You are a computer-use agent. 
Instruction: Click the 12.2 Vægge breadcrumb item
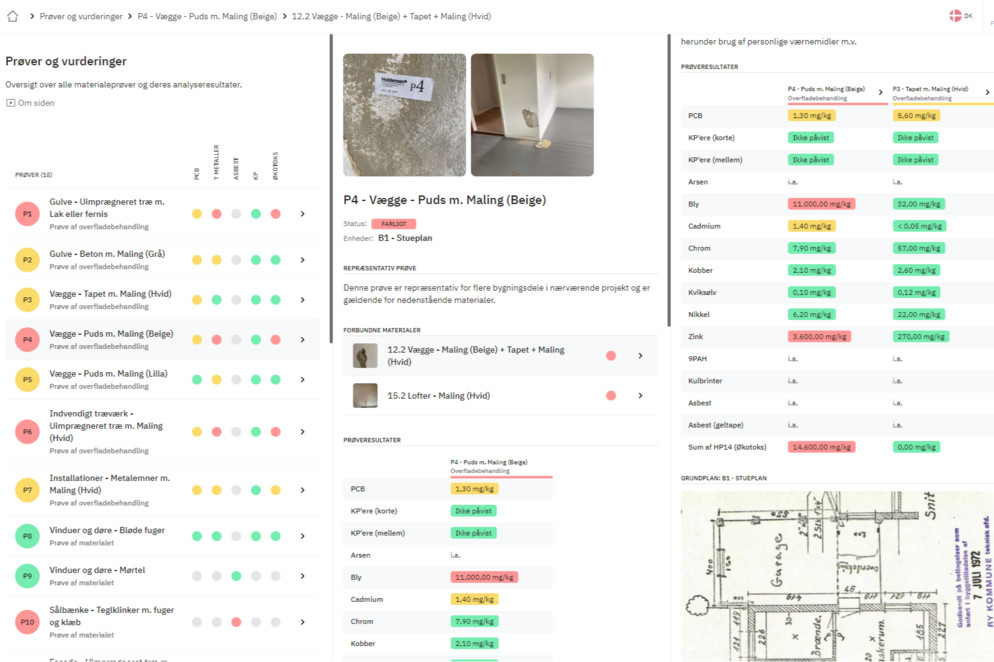click(x=391, y=16)
